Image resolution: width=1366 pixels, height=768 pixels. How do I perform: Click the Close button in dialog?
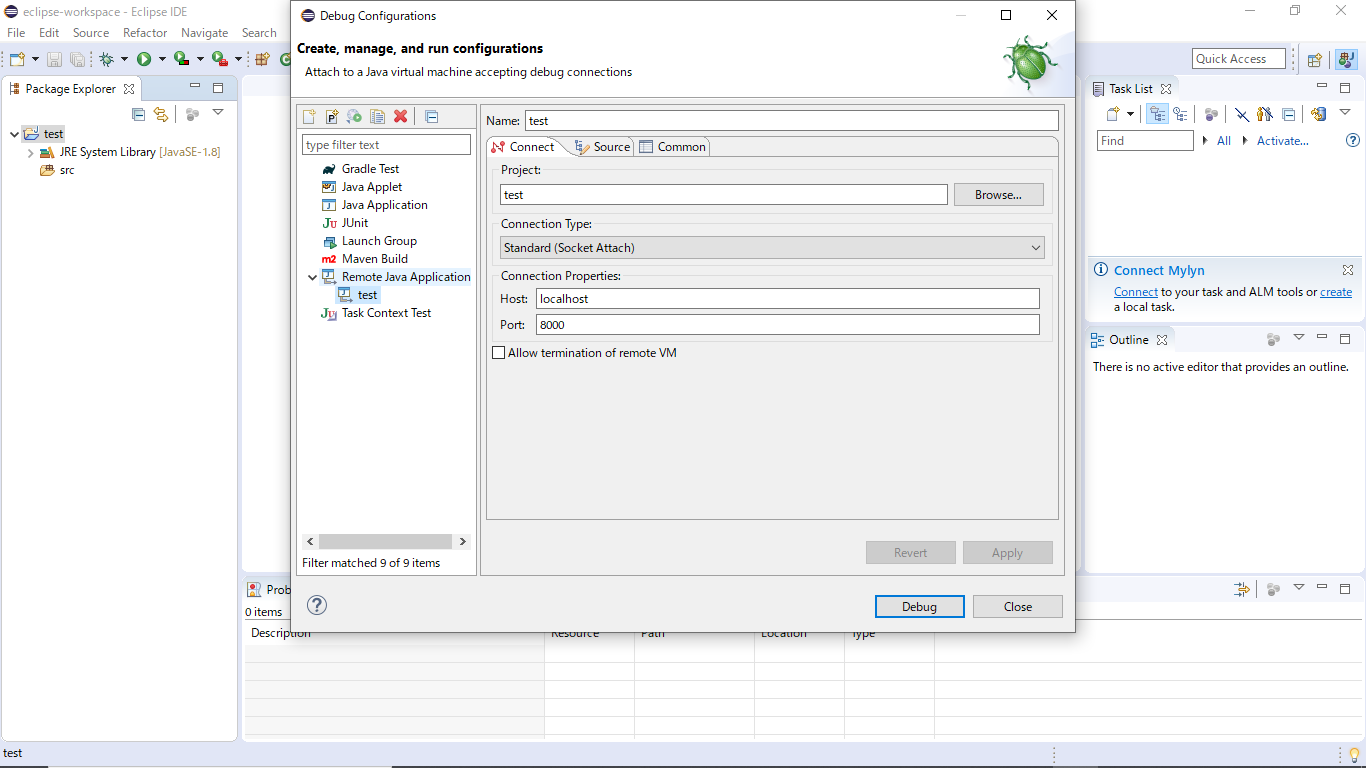tap(1018, 607)
